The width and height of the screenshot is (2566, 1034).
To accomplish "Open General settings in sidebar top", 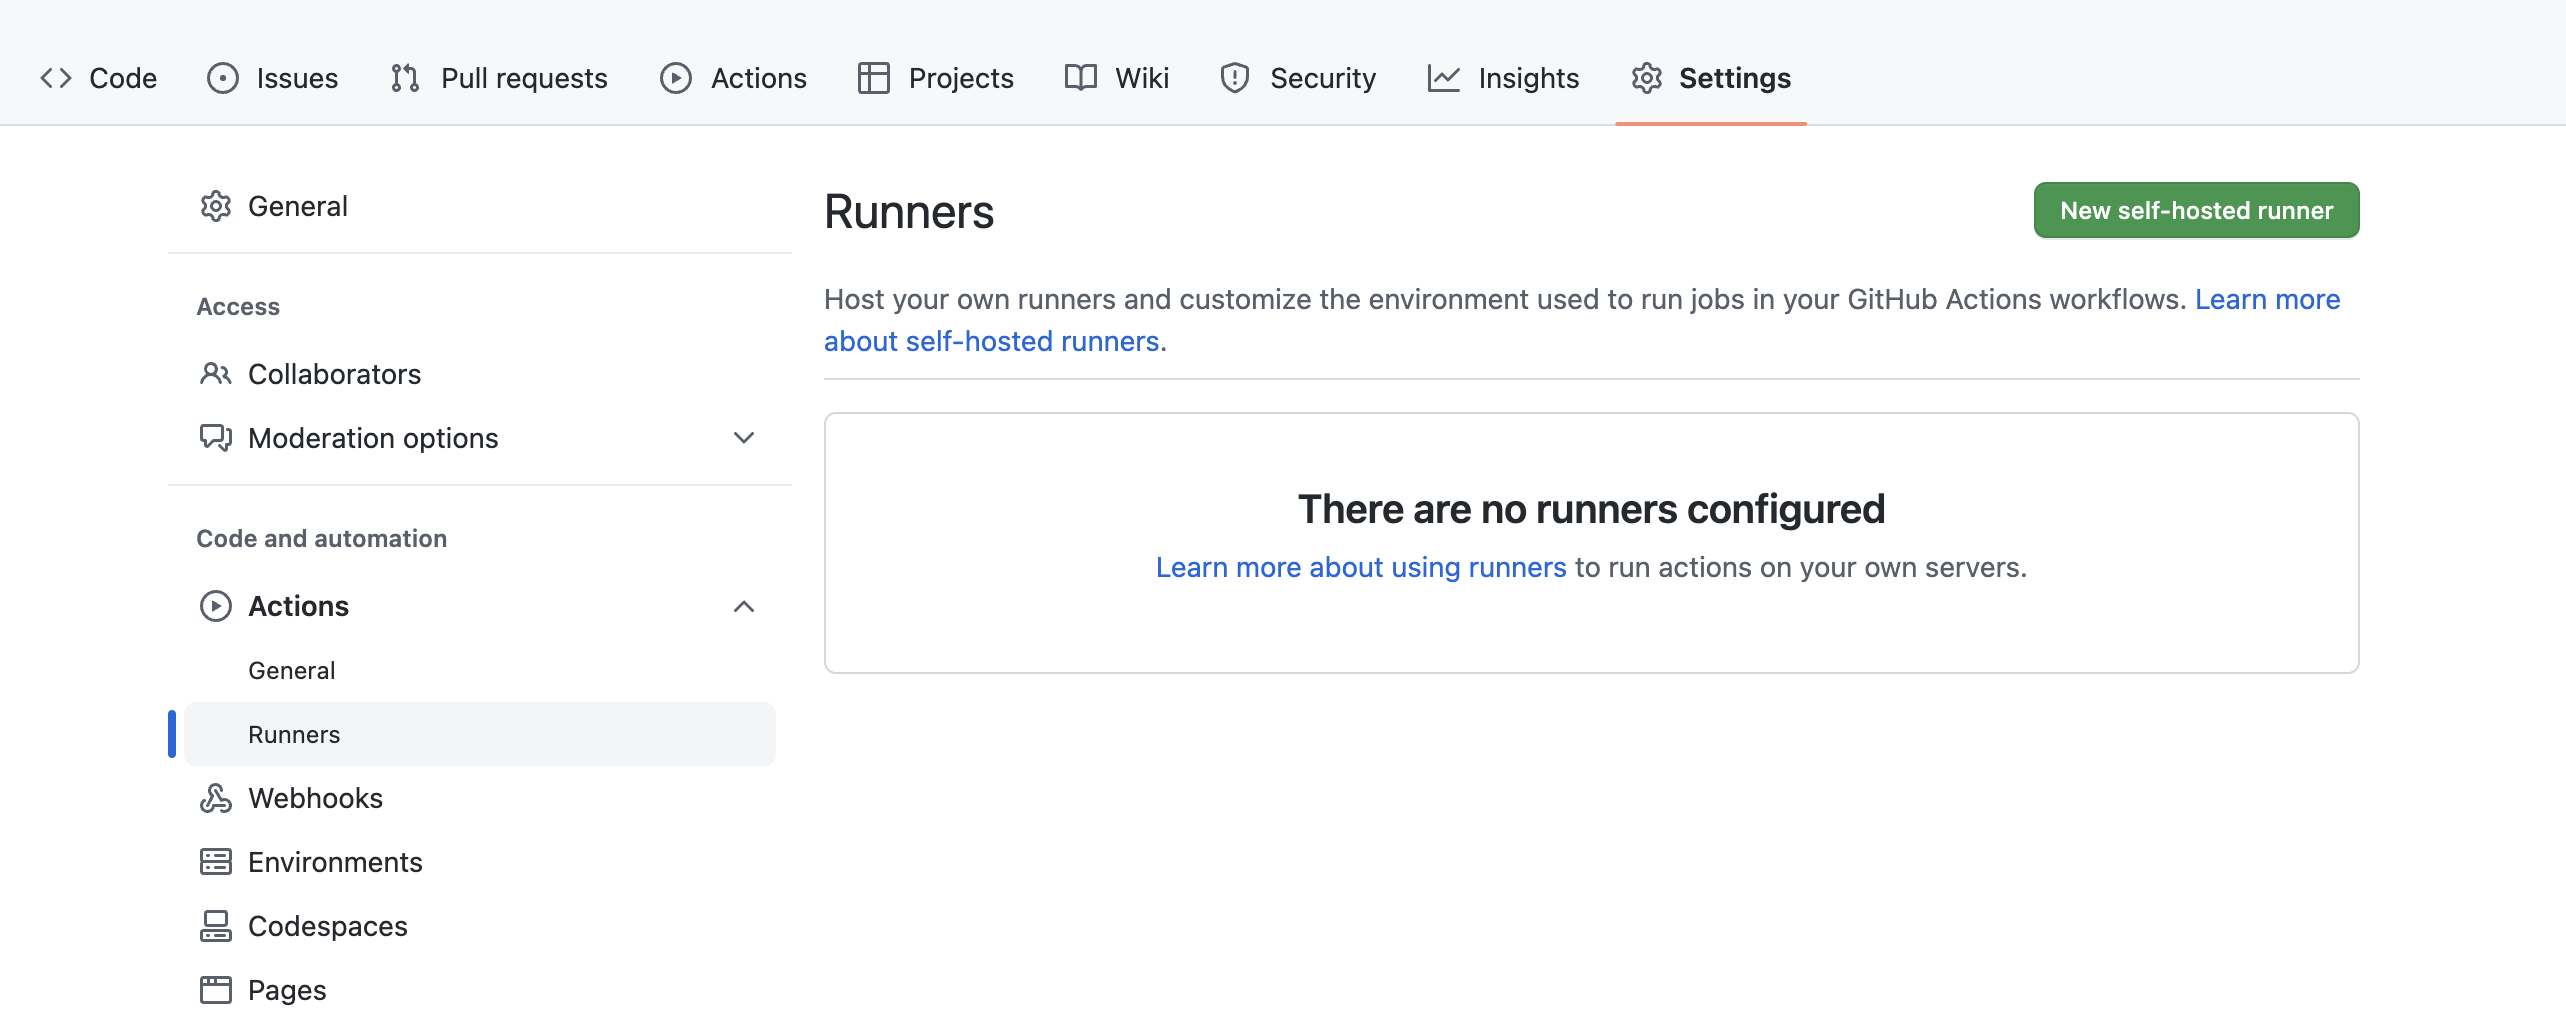I will [x=480, y=206].
